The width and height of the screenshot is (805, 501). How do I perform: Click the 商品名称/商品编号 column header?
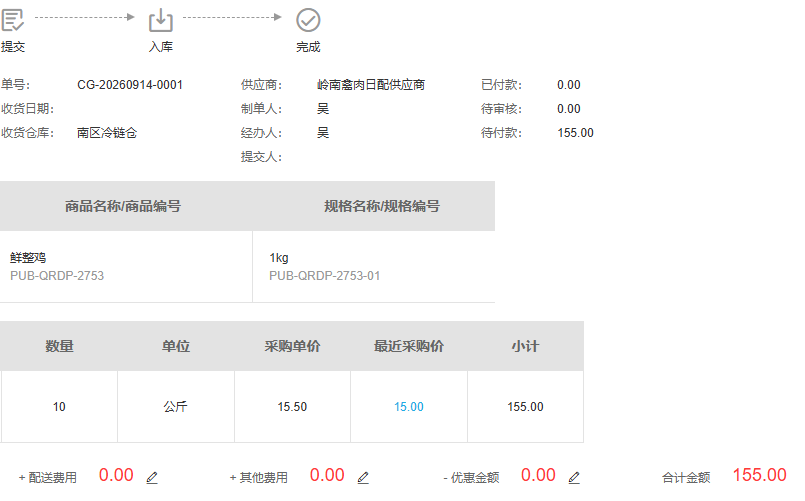point(123,206)
